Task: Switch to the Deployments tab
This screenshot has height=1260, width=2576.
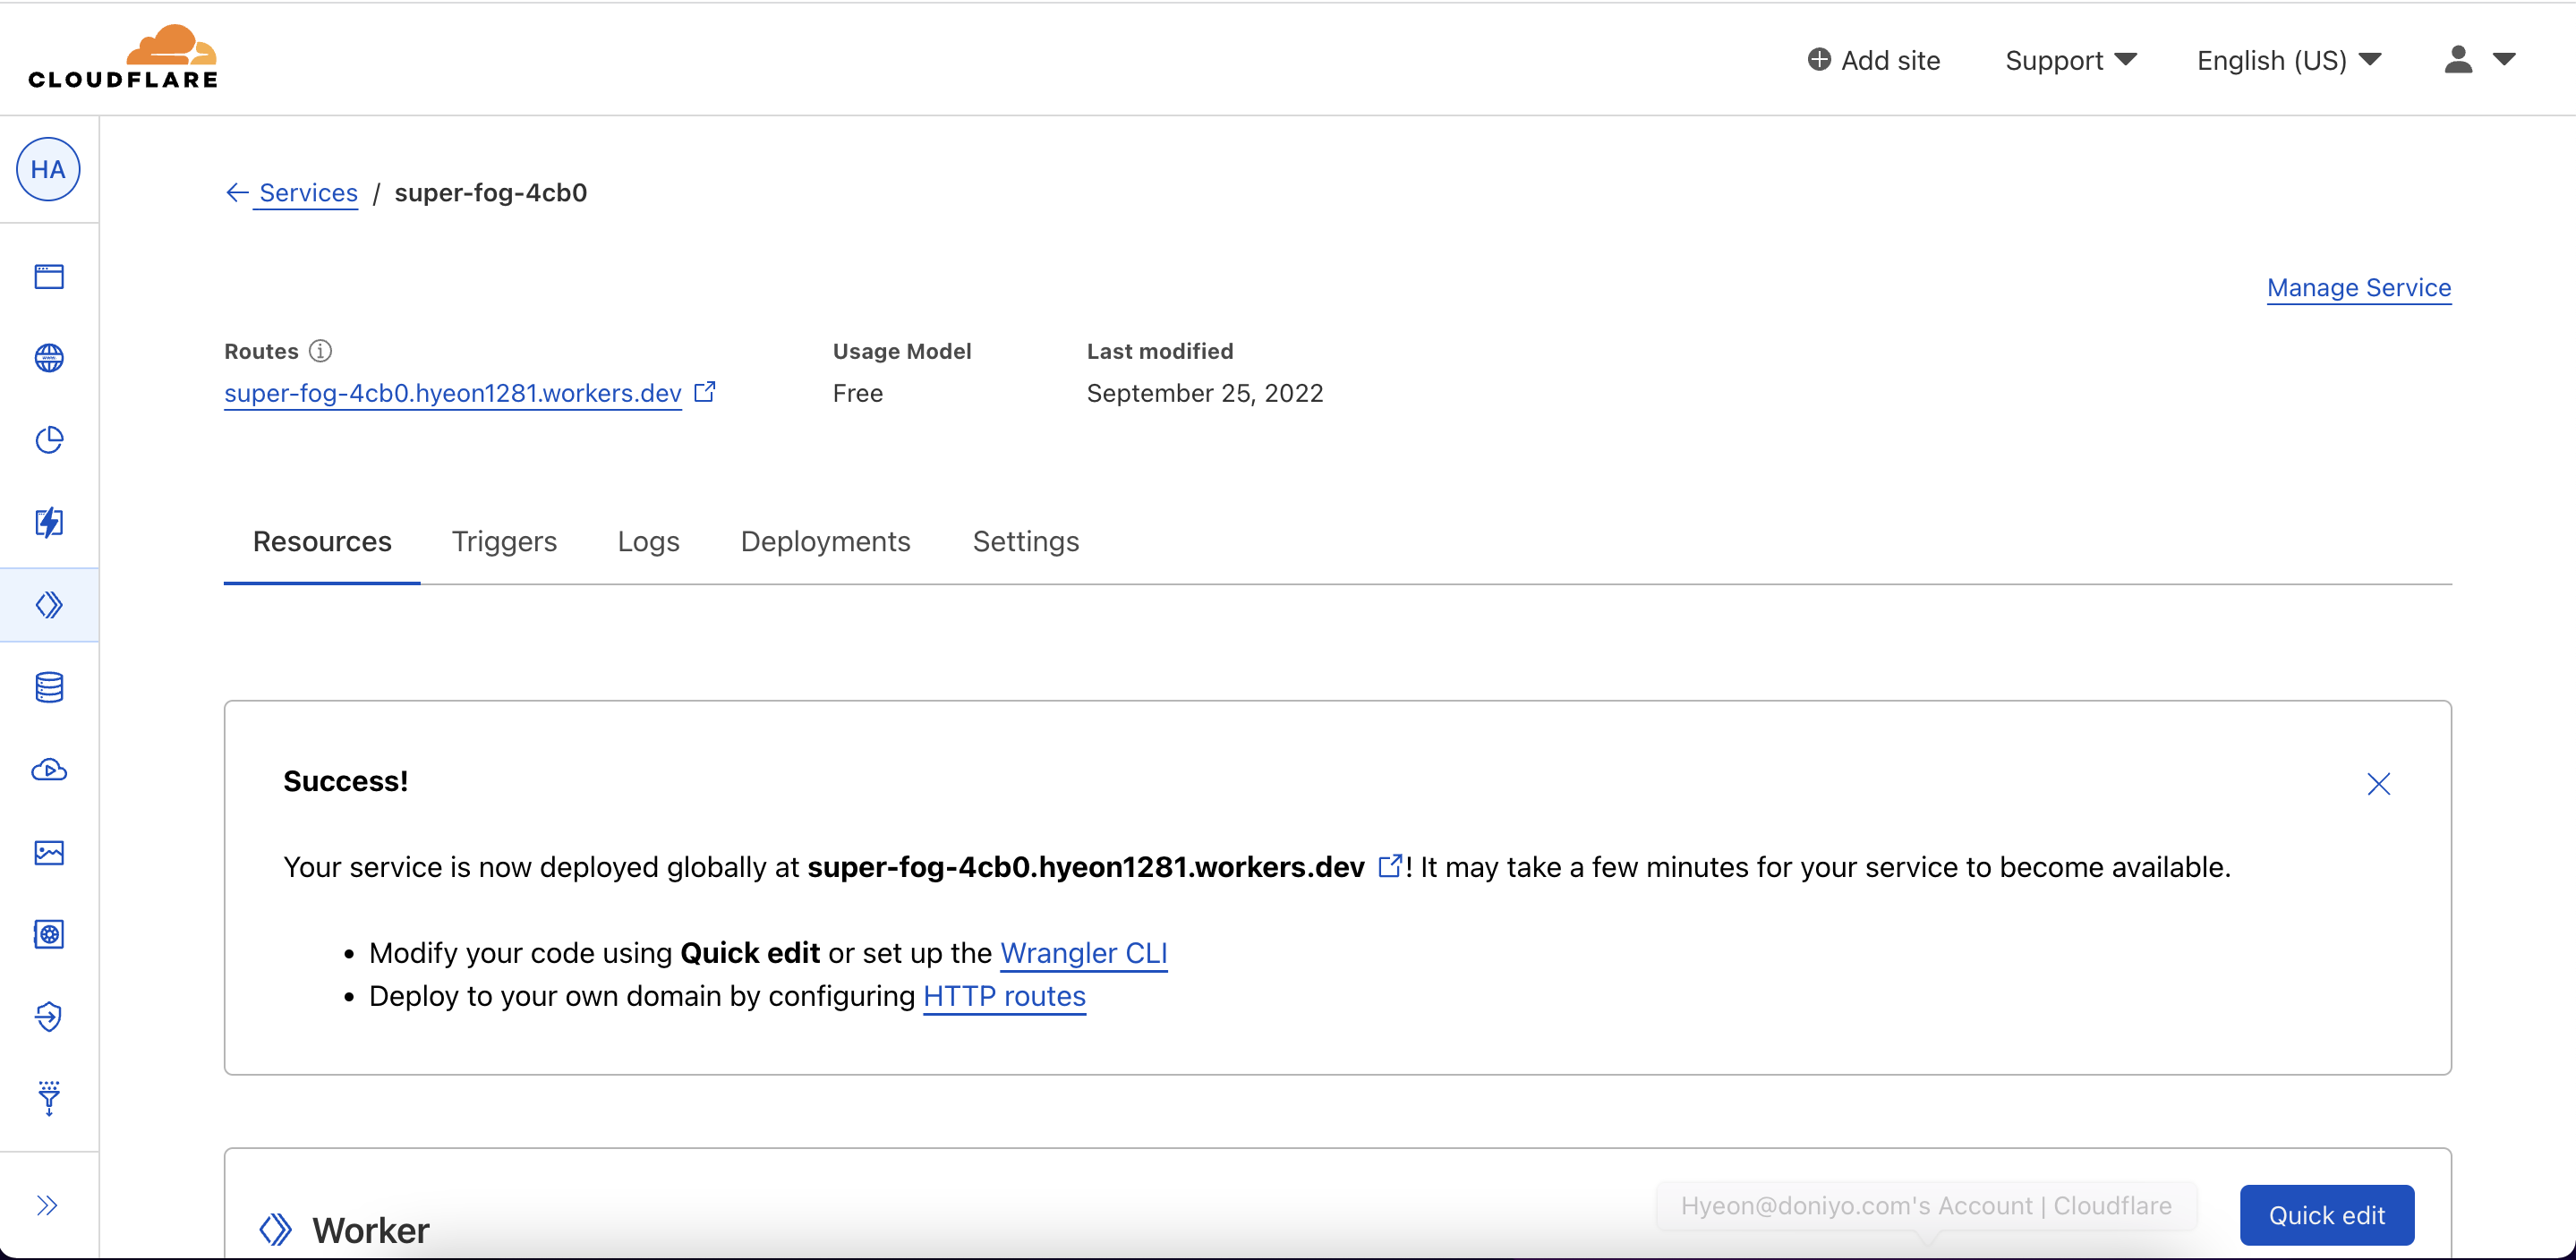Action: [825, 541]
